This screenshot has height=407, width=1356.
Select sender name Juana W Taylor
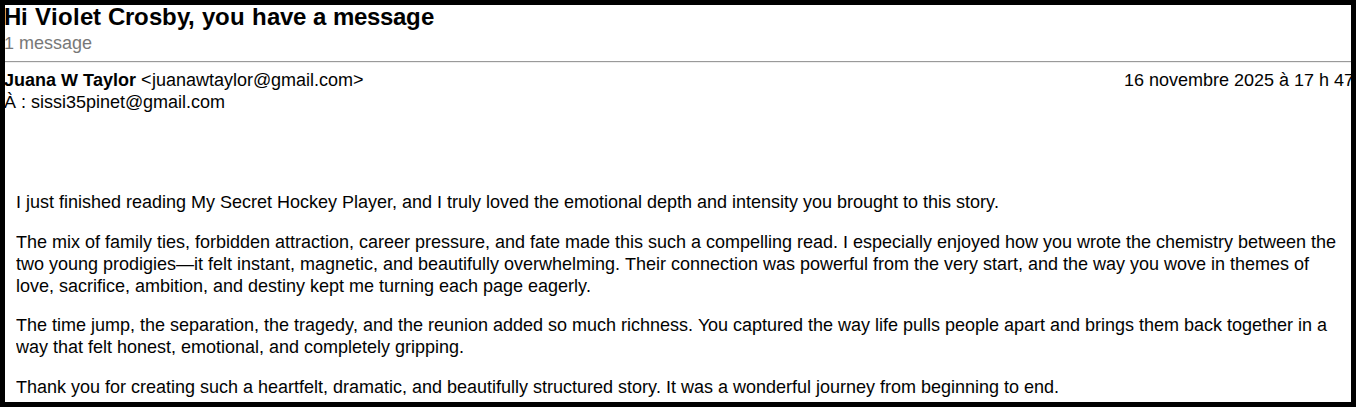pyautogui.click(x=71, y=80)
